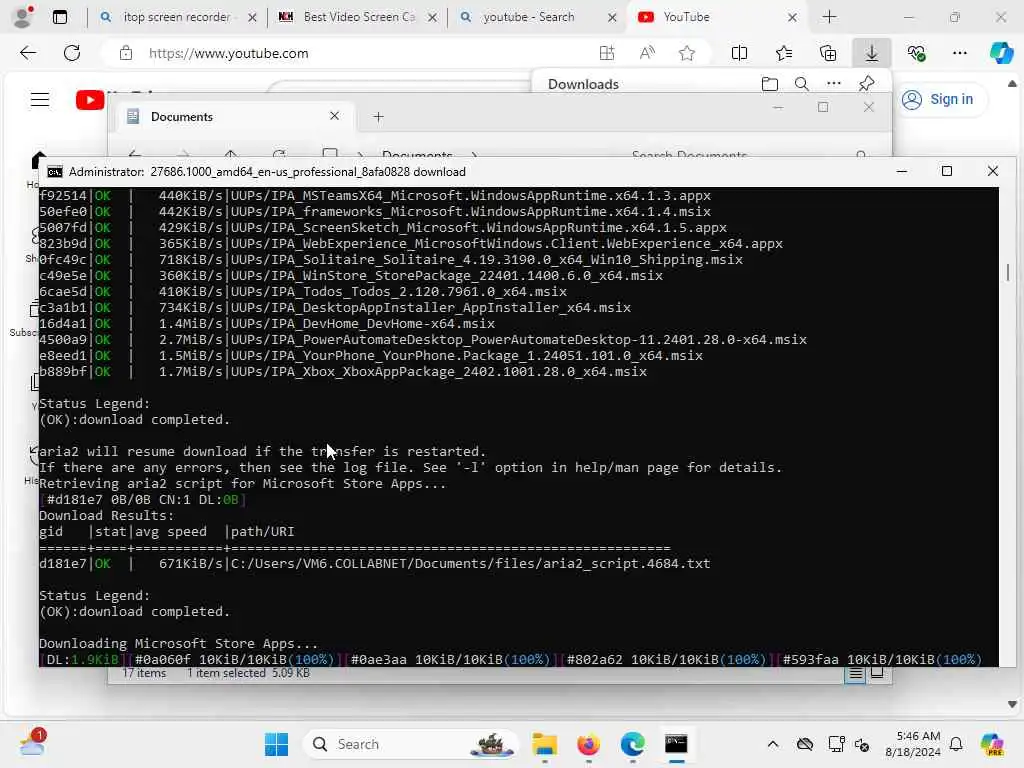
Task: Click the site info lock icon
Action: [x=126, y=53]
